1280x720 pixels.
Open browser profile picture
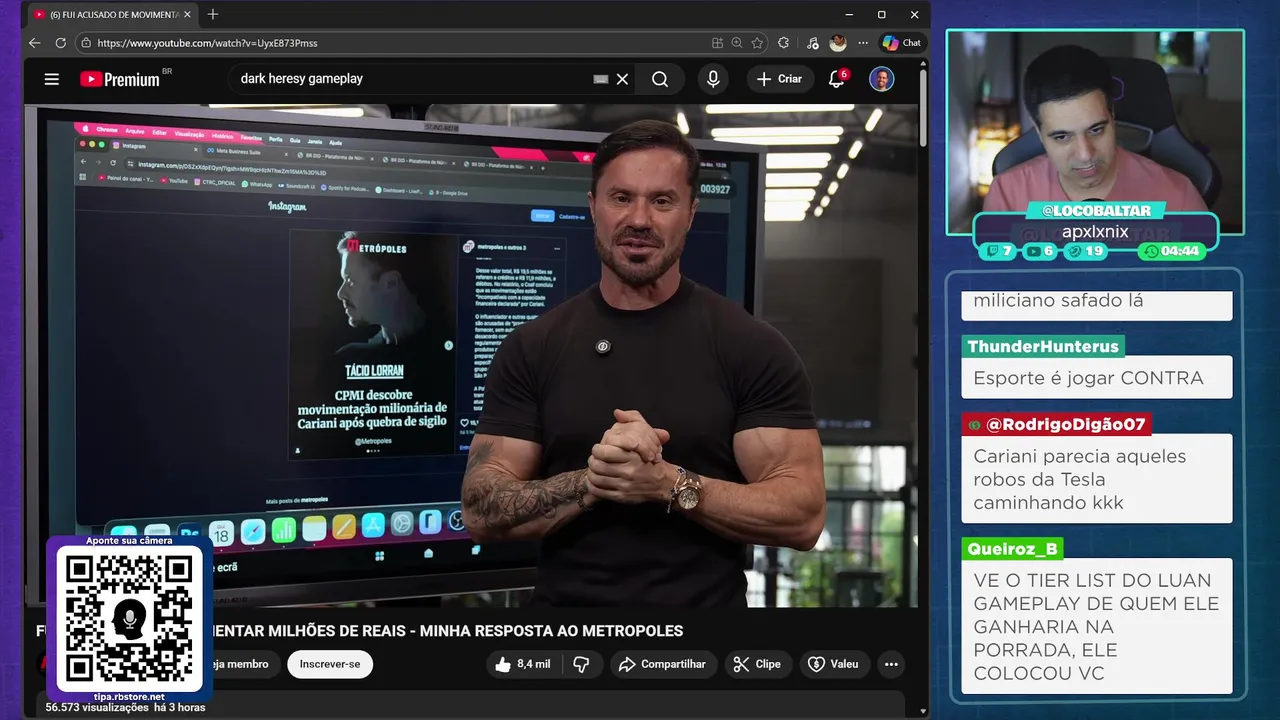click(838, 43)
